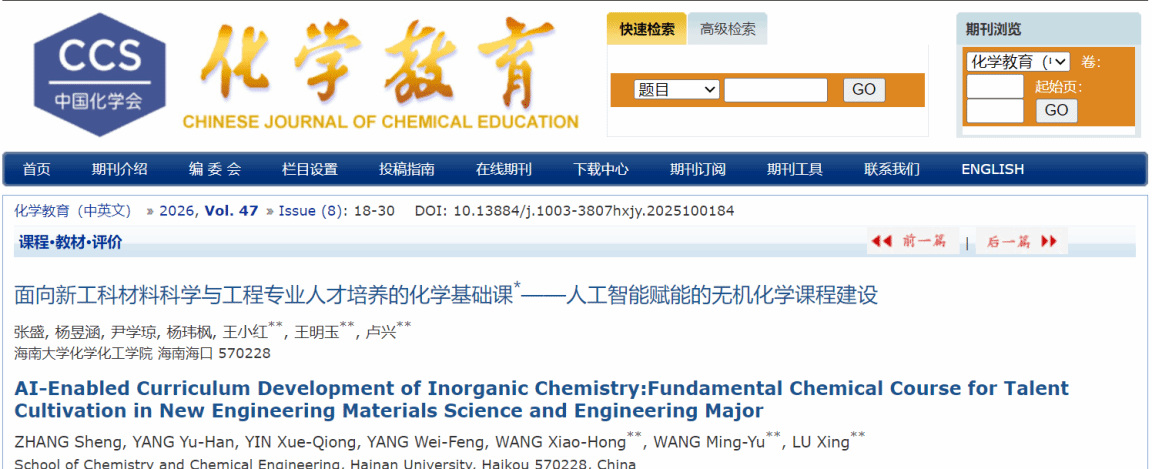Click 化学教育（中英文）breadcrumb link
Viewport: 1152px width, 469px height.
point(73,211)
